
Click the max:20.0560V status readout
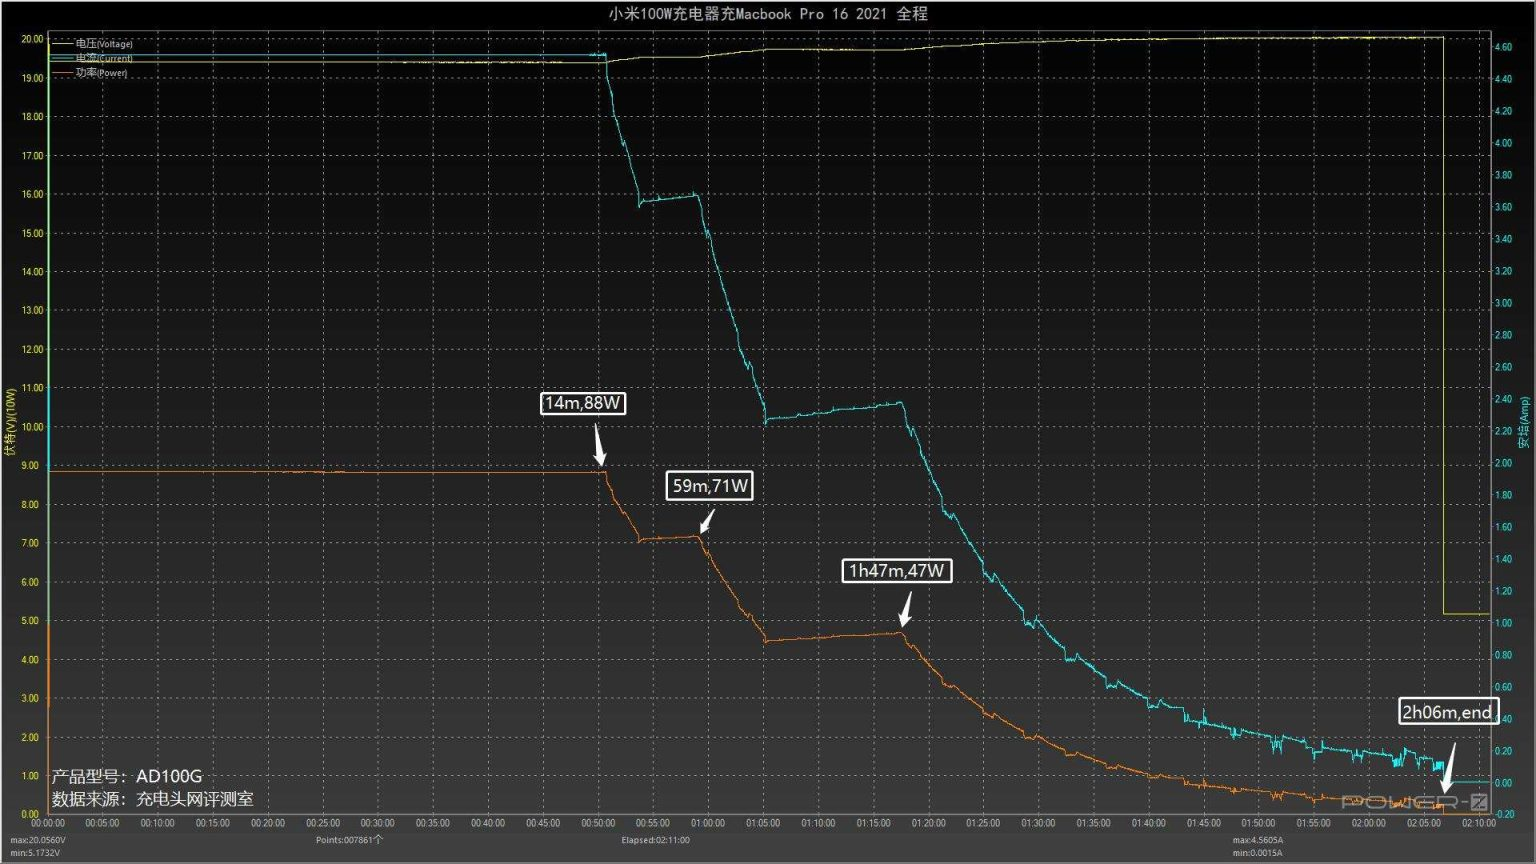(38, 841)
